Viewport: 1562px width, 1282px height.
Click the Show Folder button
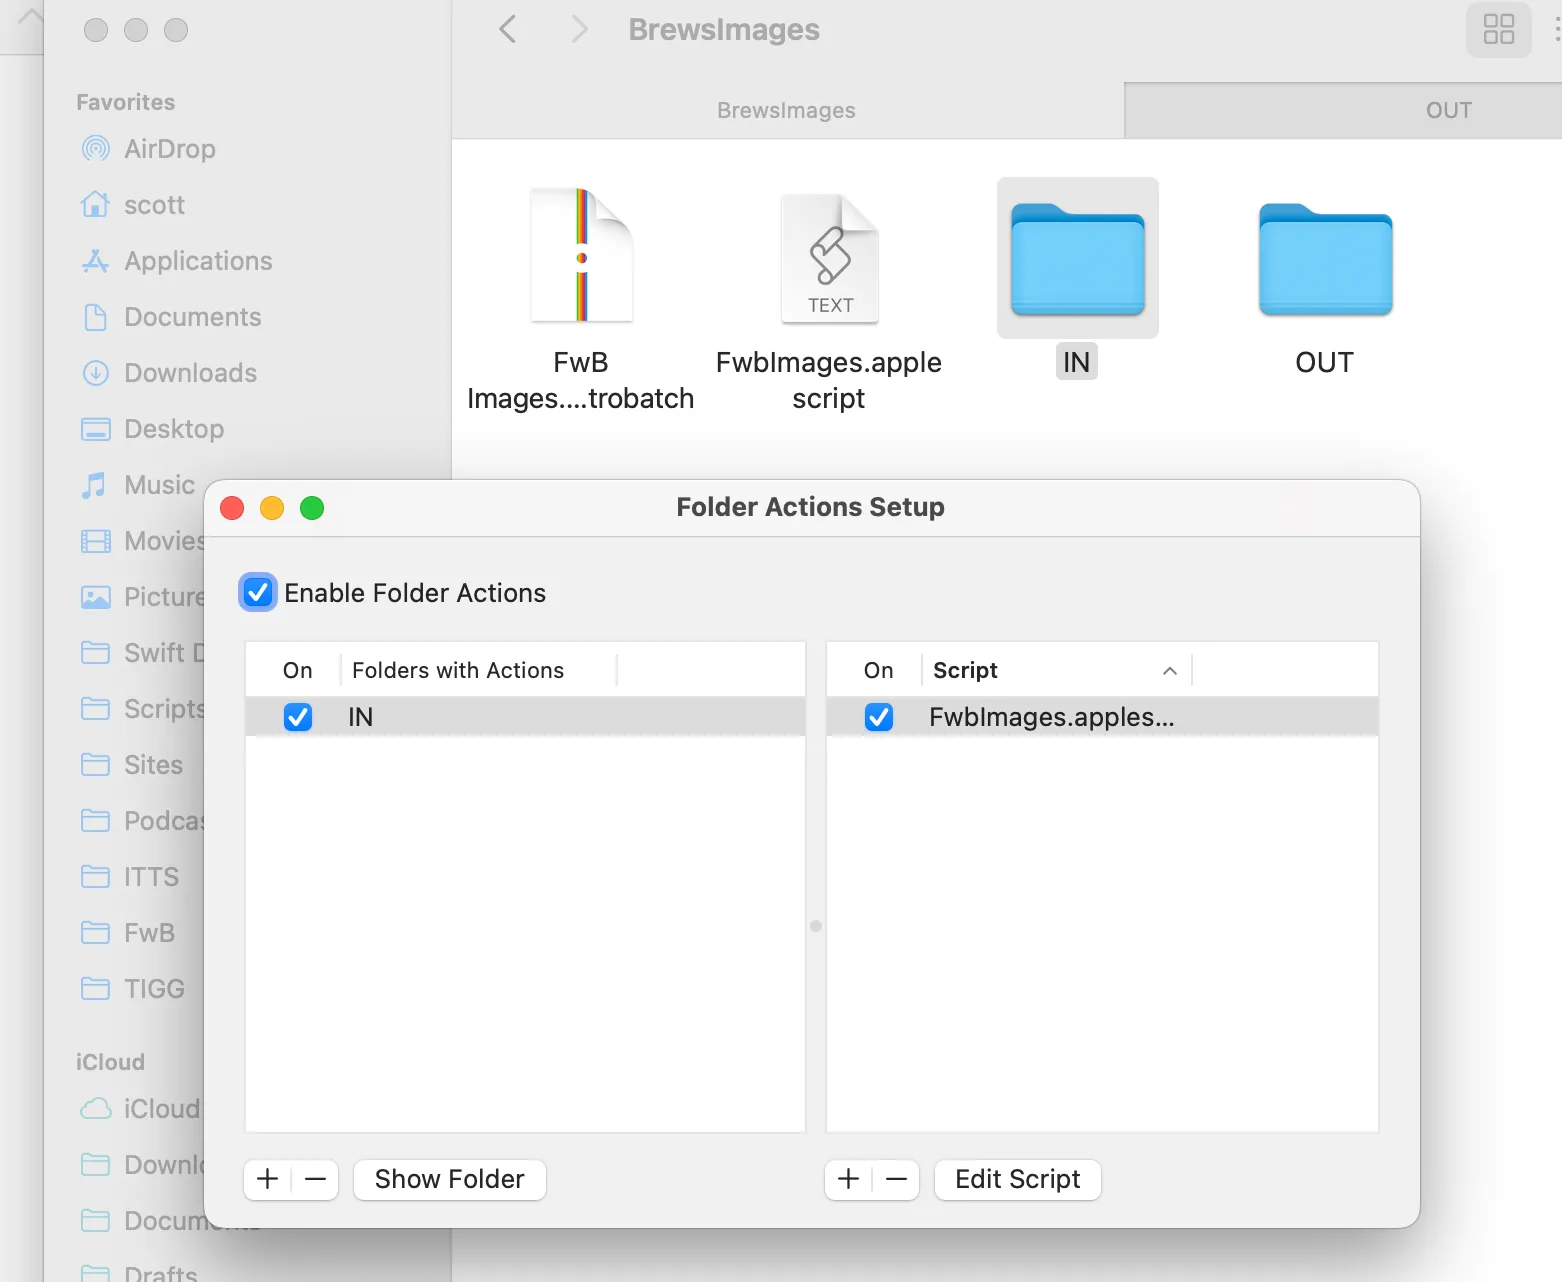[x=449, y=1179]
